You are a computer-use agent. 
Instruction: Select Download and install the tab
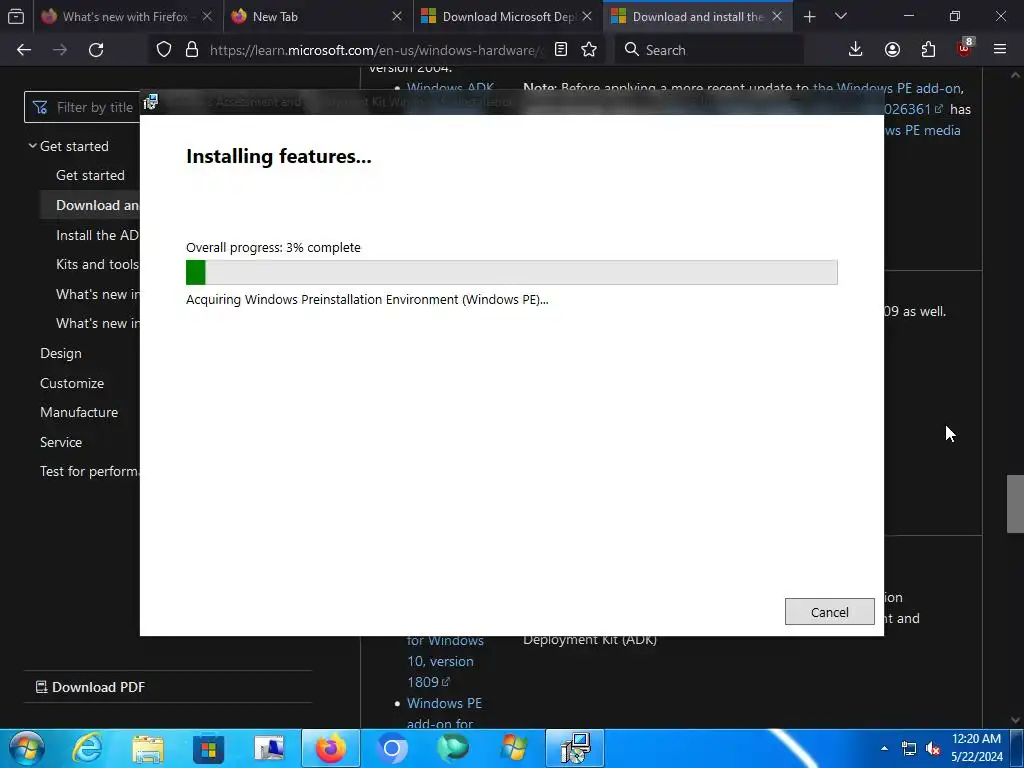697,16
